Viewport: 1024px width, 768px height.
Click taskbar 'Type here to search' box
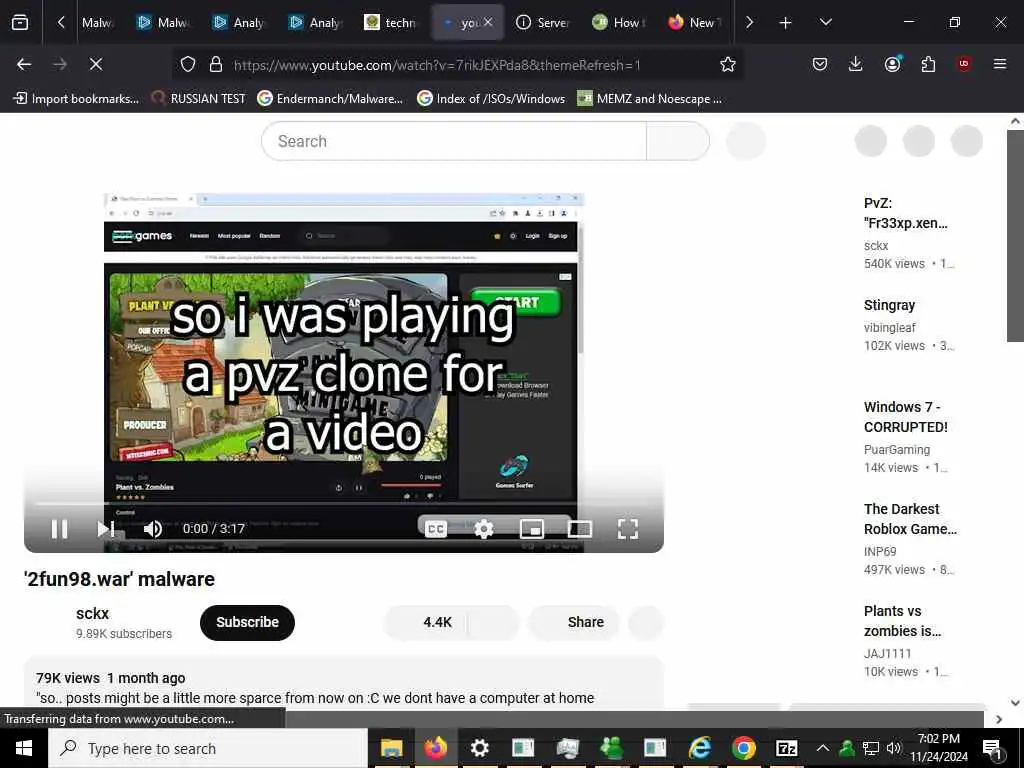coord(208,748)
